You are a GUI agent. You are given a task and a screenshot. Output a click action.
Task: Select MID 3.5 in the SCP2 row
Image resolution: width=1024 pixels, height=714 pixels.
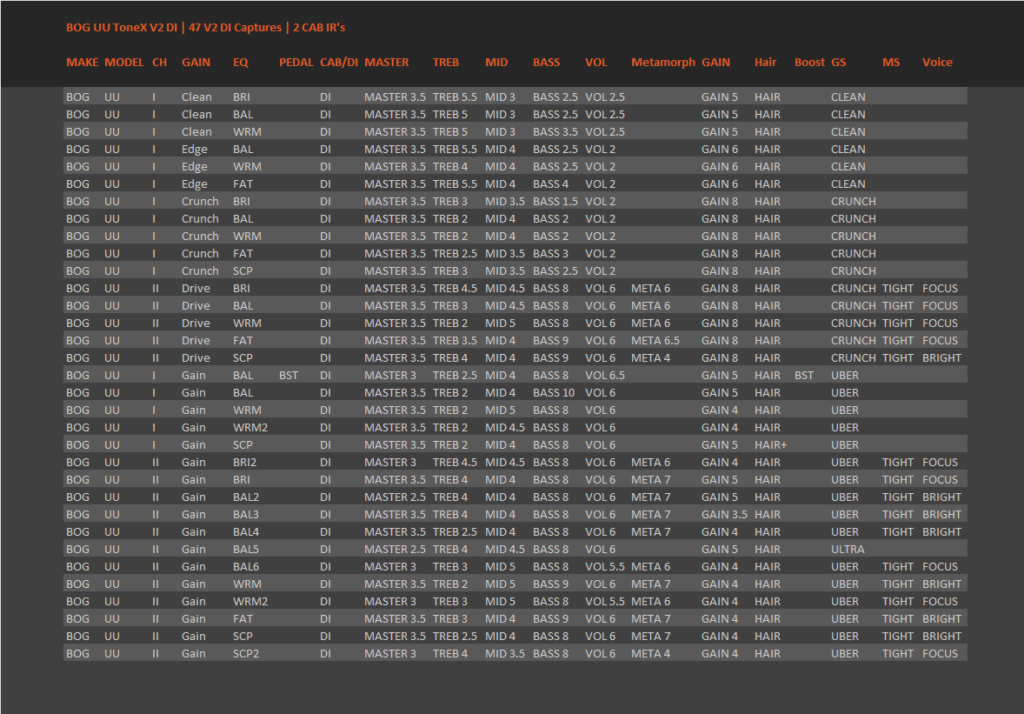(x=505, y=654)
